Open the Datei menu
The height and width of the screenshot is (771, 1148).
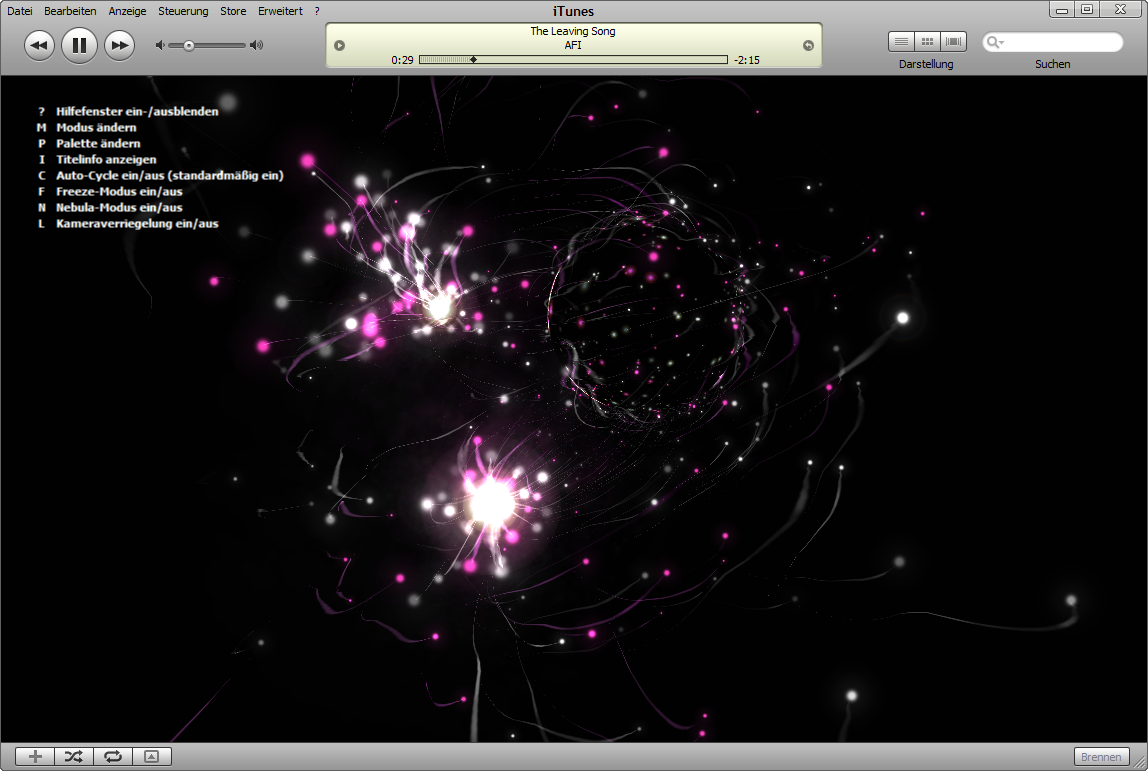(20, 11)
